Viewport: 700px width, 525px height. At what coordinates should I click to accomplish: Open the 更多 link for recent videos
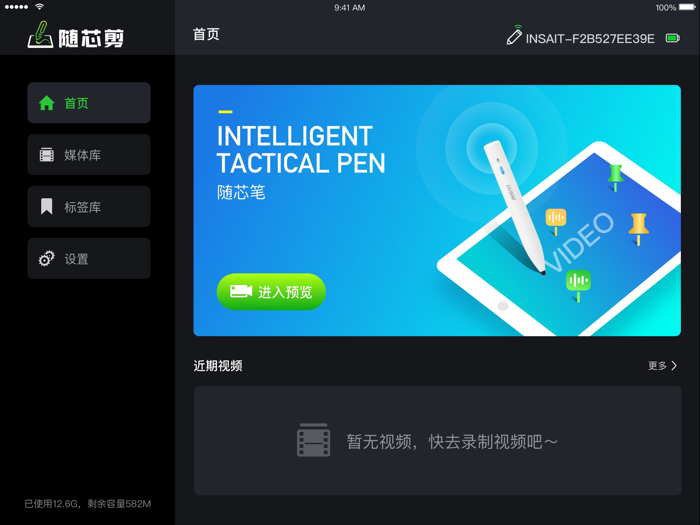(x=662, y=366)
